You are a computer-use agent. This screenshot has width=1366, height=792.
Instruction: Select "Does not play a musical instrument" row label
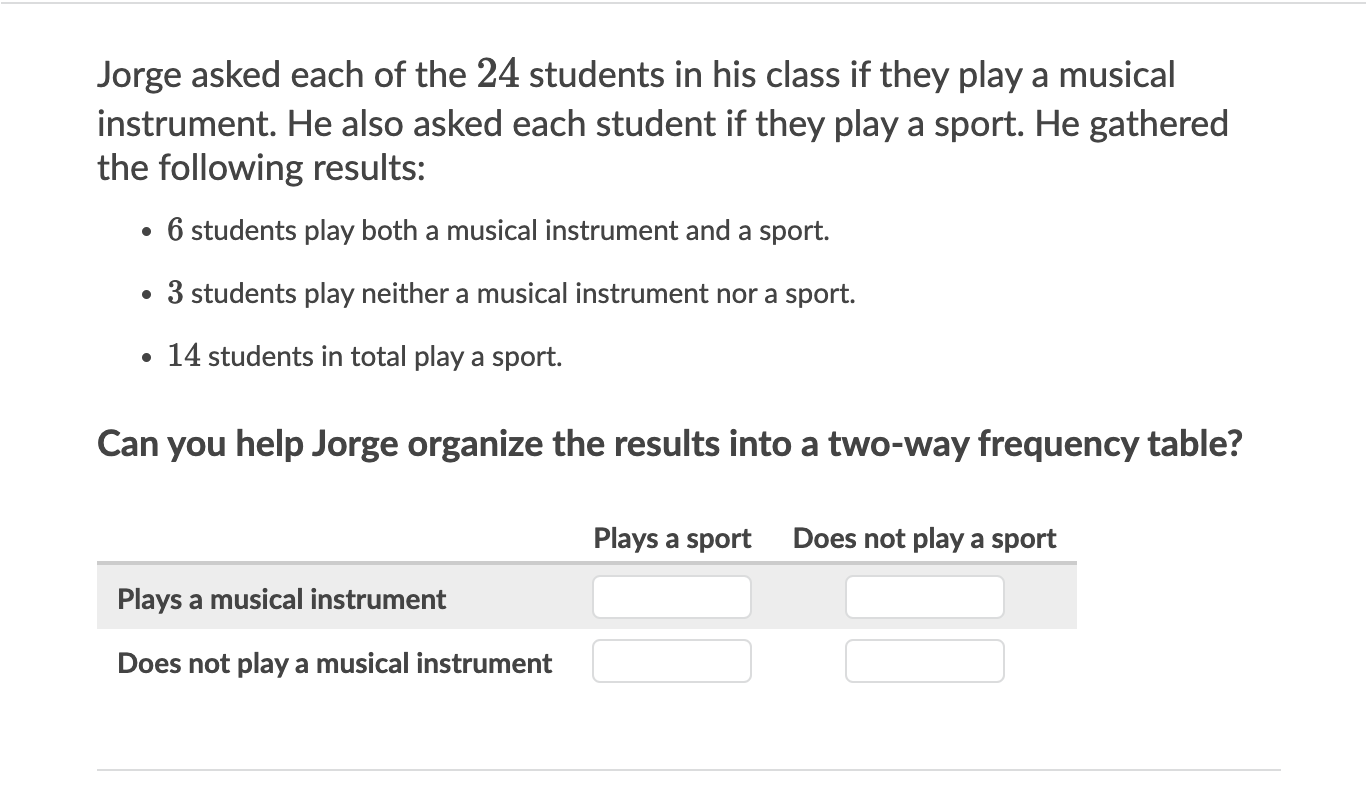click(334, 663)
